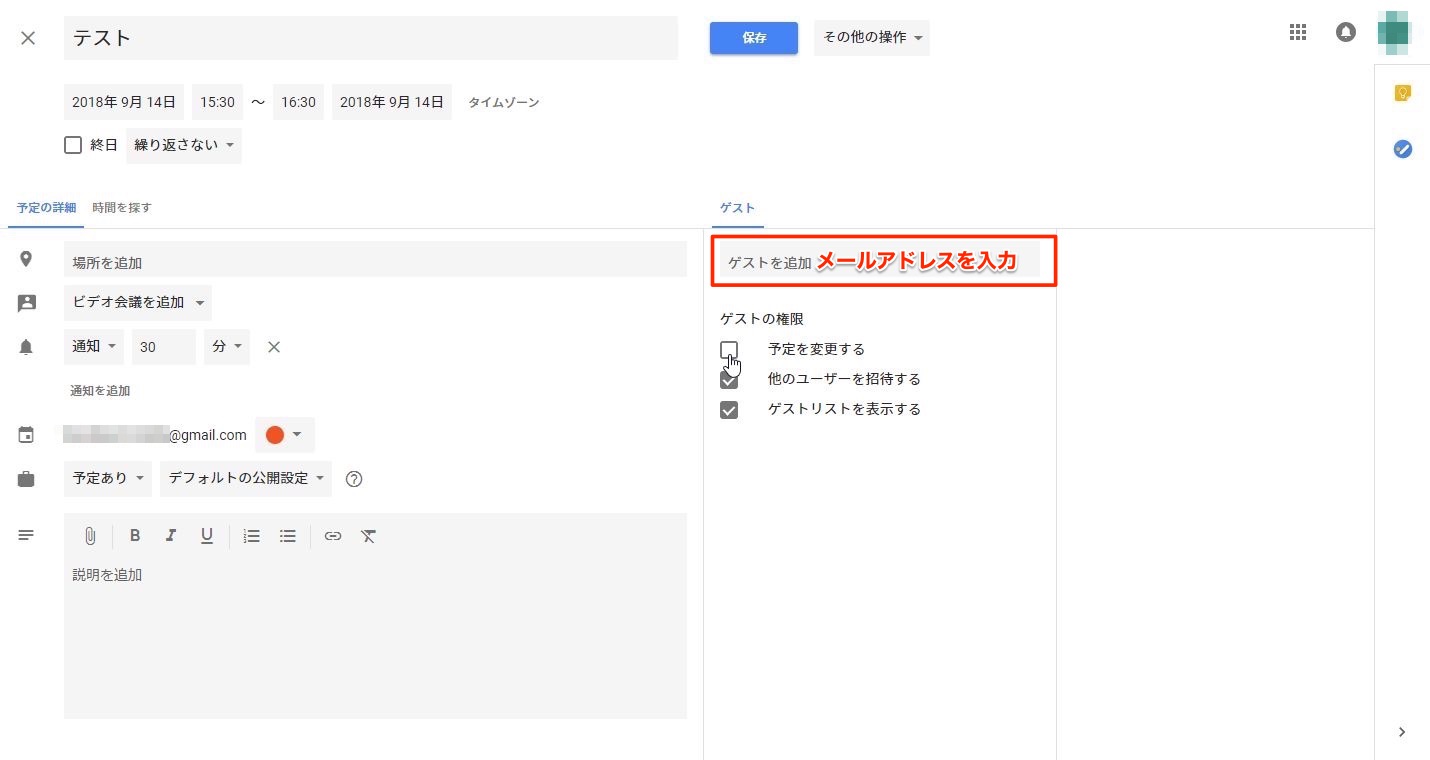Image resolution: width=1430 pixels, height=760 pixels.
Task: Click the event title field テスト
Action: point(371,38)
